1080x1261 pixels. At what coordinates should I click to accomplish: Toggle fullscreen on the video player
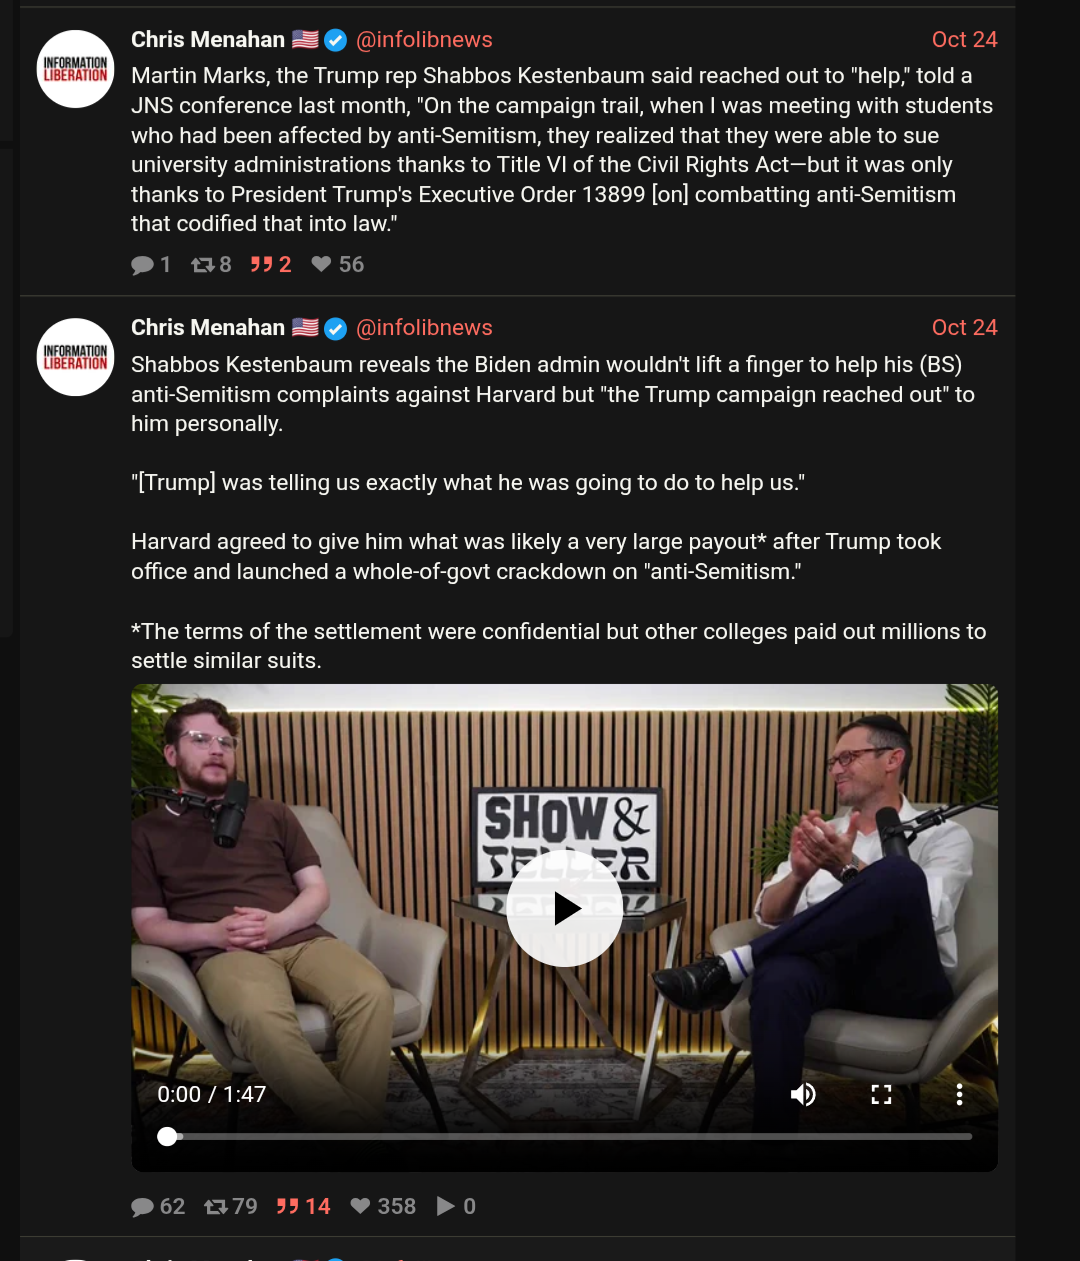881,1094
